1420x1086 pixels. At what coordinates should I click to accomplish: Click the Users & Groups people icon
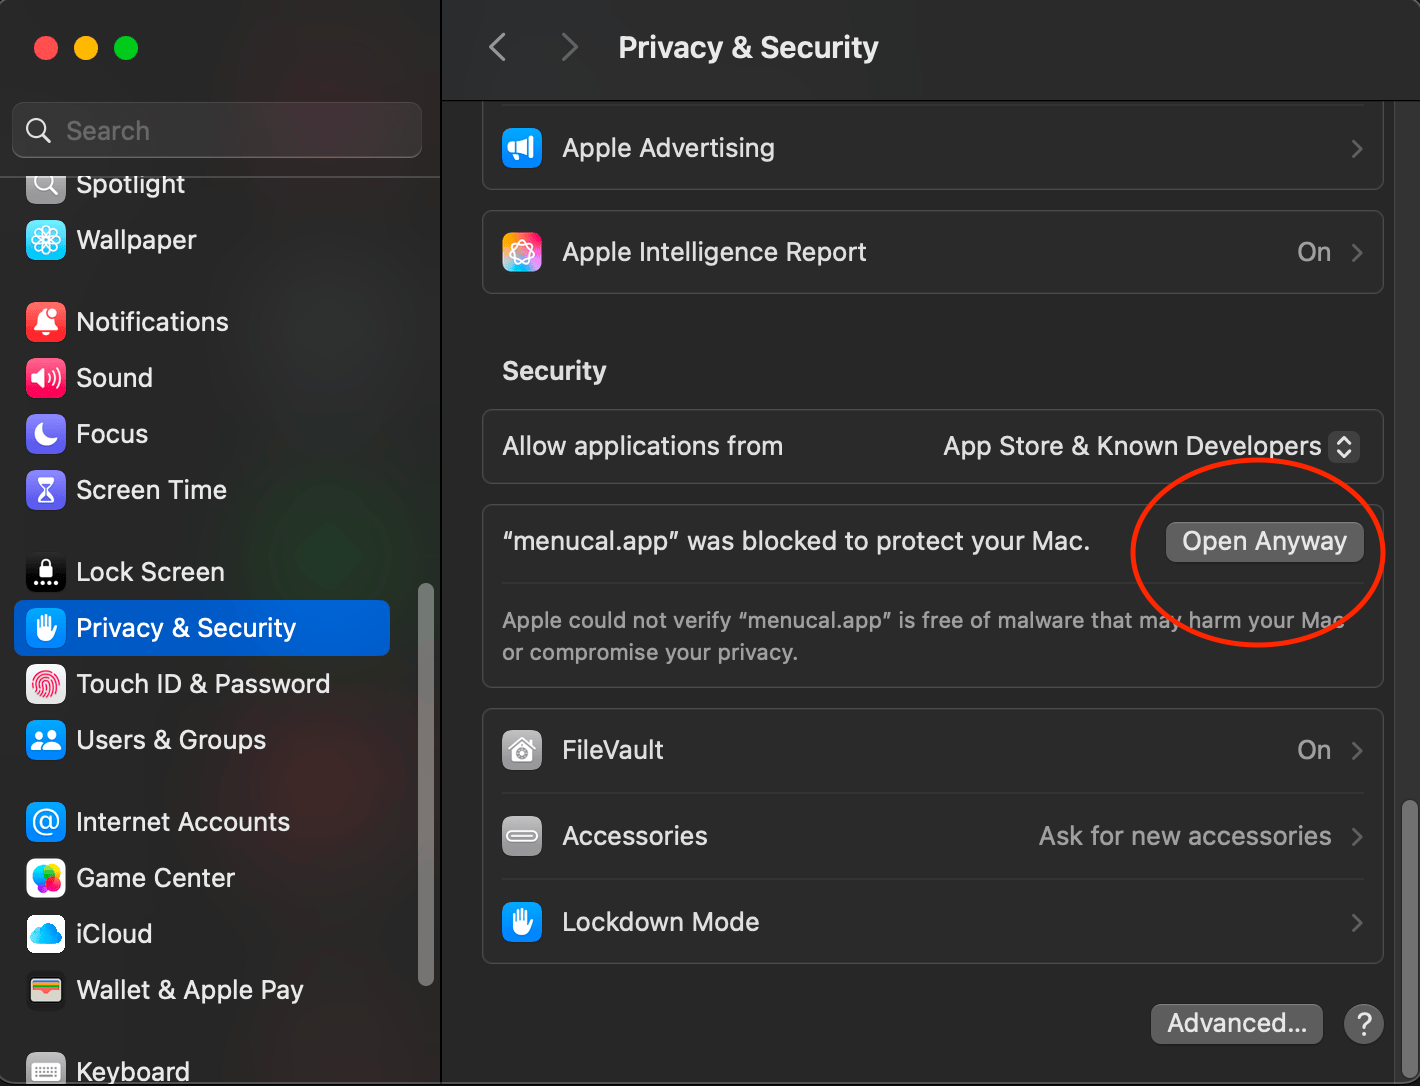46,740
